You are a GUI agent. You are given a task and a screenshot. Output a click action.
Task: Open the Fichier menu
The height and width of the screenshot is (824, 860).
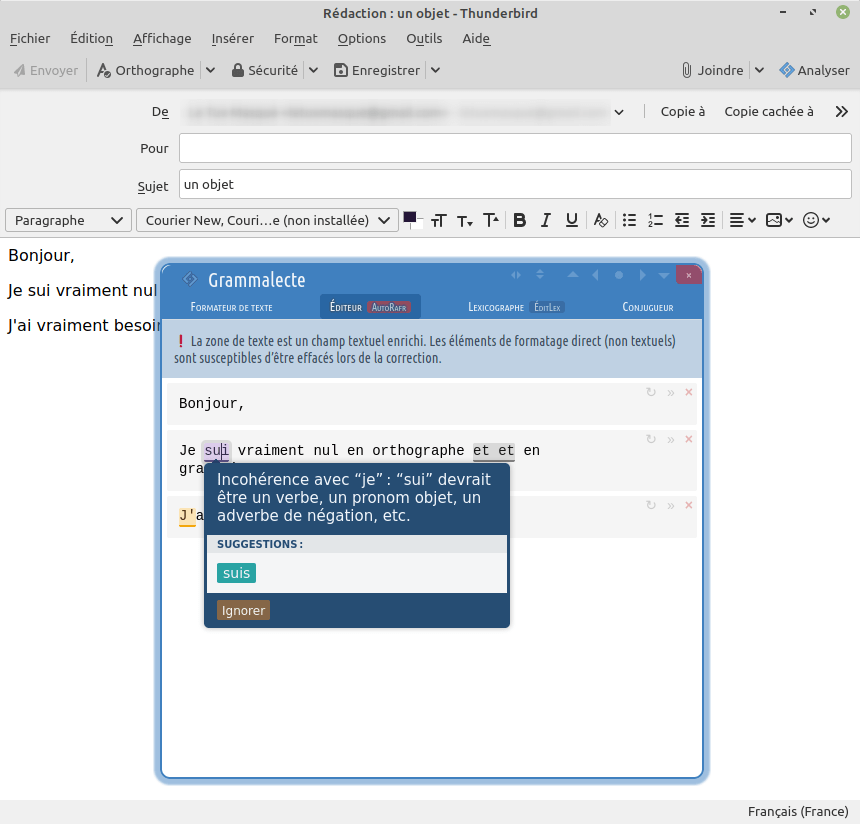(x=30, y=38)
